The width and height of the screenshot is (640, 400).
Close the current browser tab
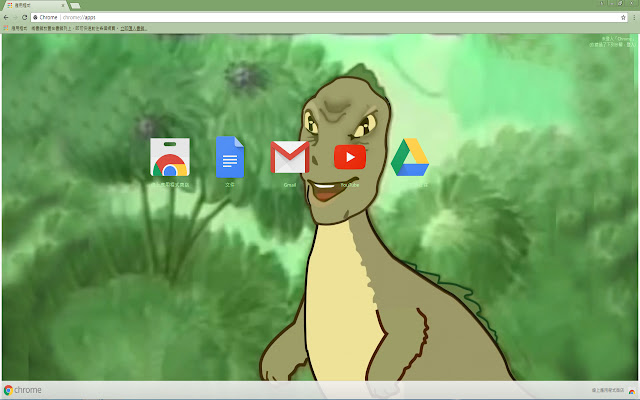tap(63, 5)
